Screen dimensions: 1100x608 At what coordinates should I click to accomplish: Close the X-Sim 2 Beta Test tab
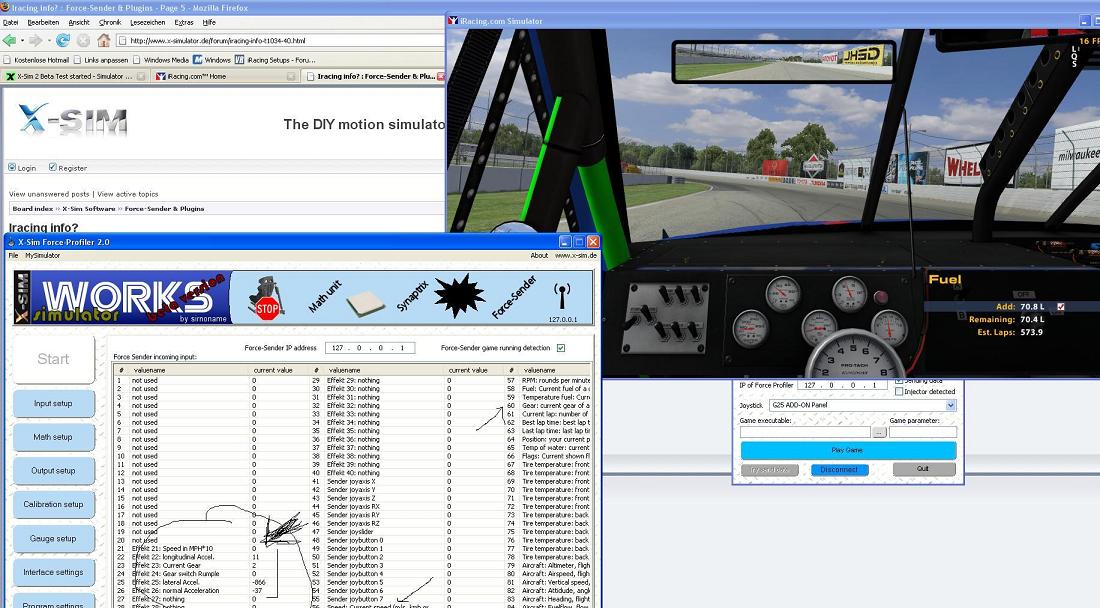[141, 76]
